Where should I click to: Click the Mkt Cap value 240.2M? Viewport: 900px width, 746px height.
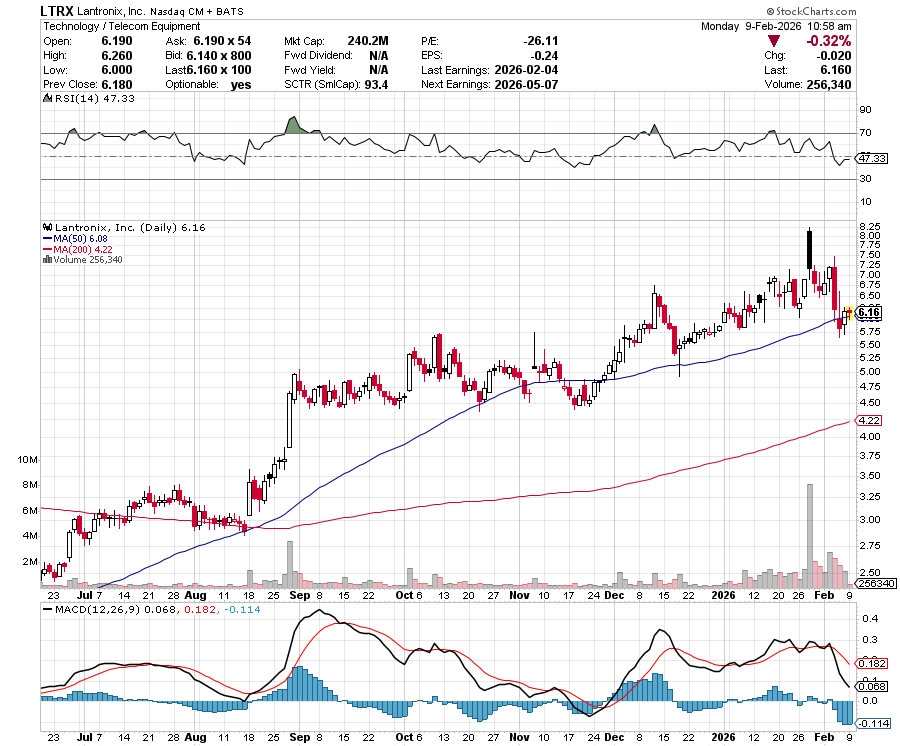[x=368, y=41]
